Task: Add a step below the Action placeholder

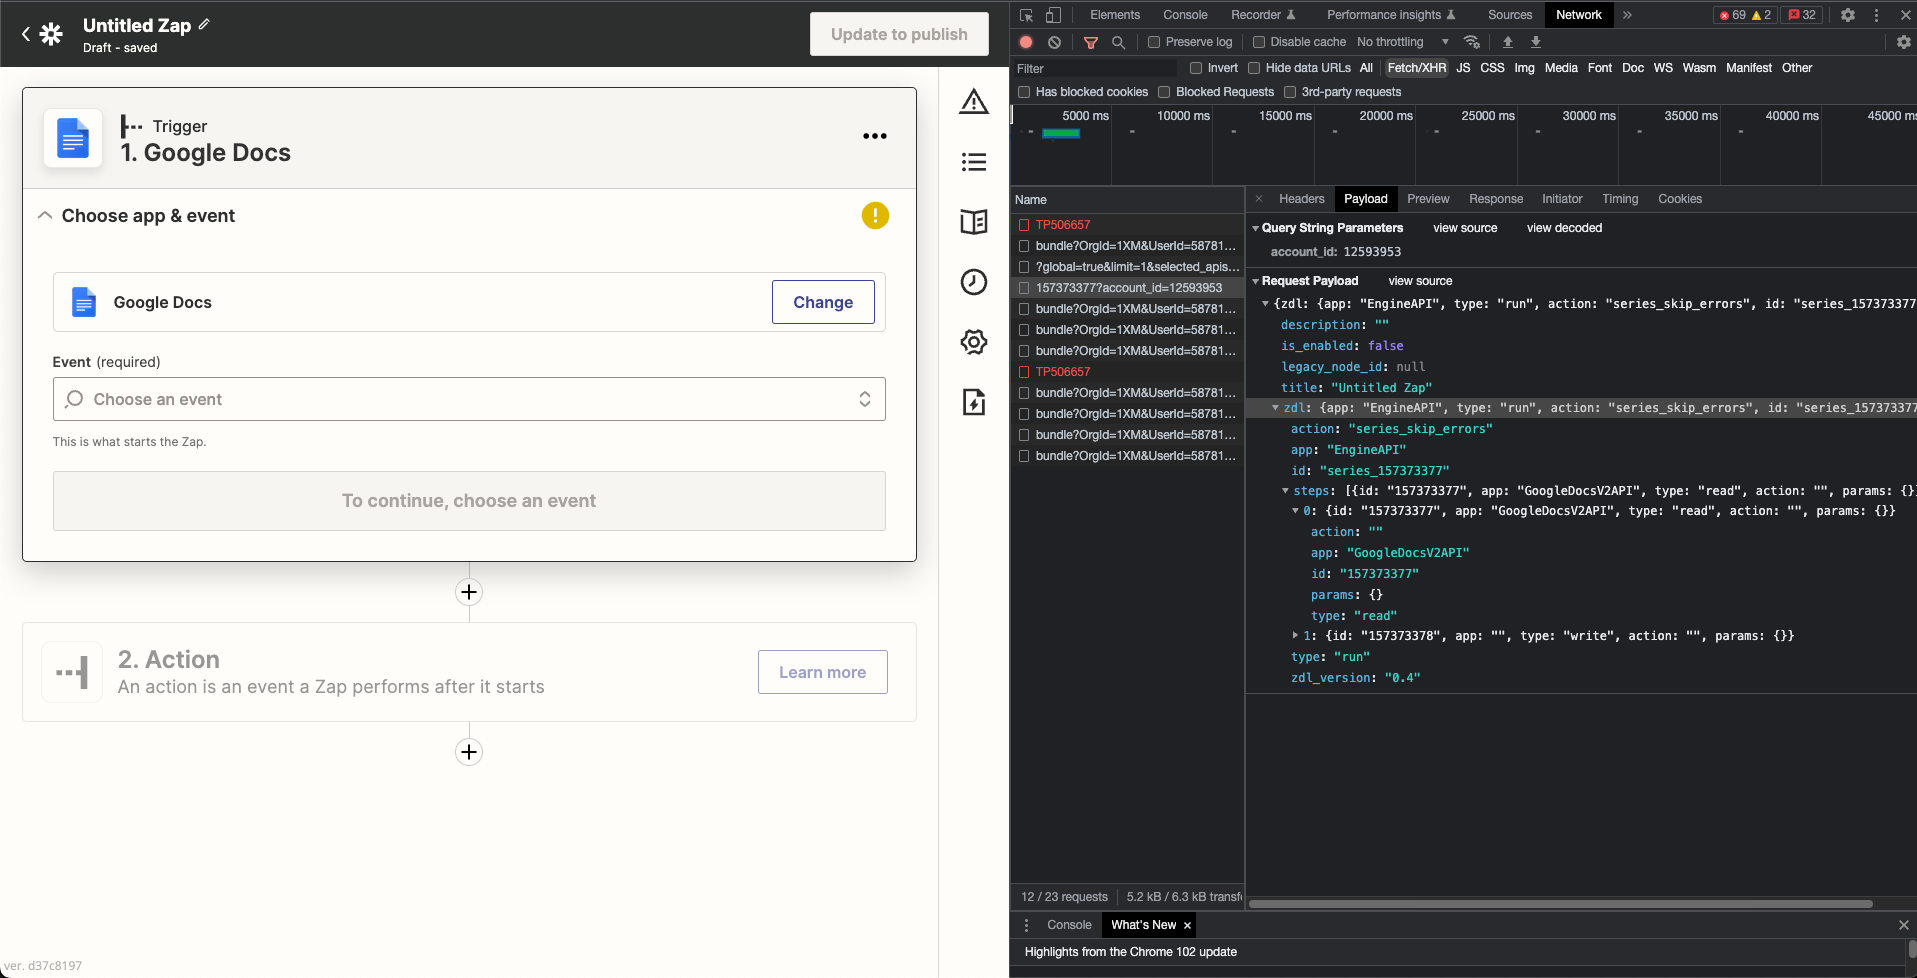Action: (x=469, y=752)
